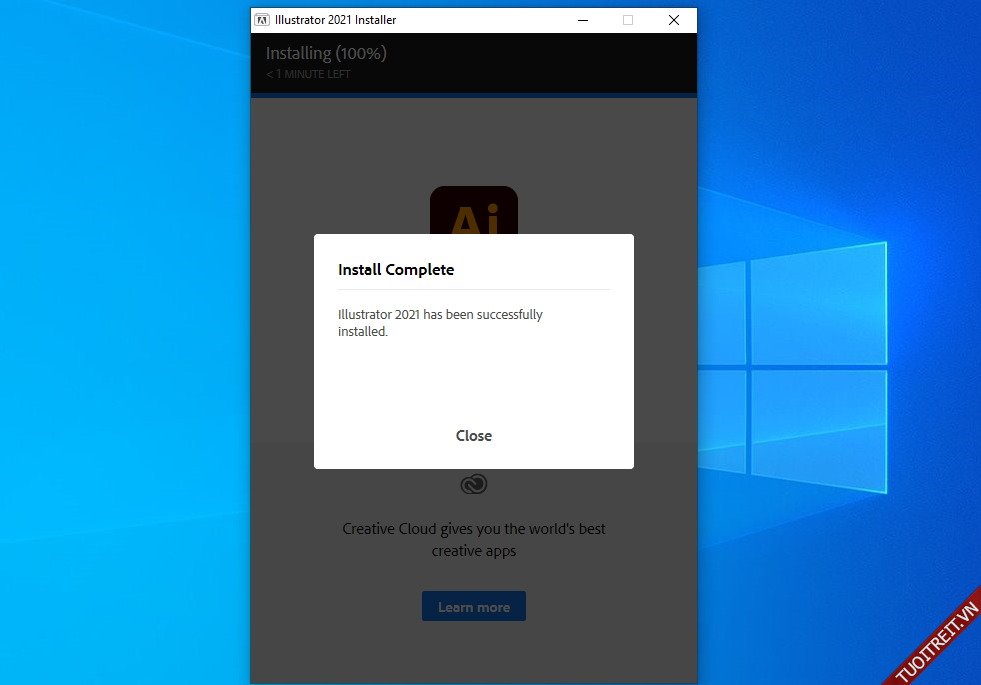The width and height of the screenshot is (981, 685).
Task: Click the Adobe icon in the title bar
Action: tap(261, 20)
